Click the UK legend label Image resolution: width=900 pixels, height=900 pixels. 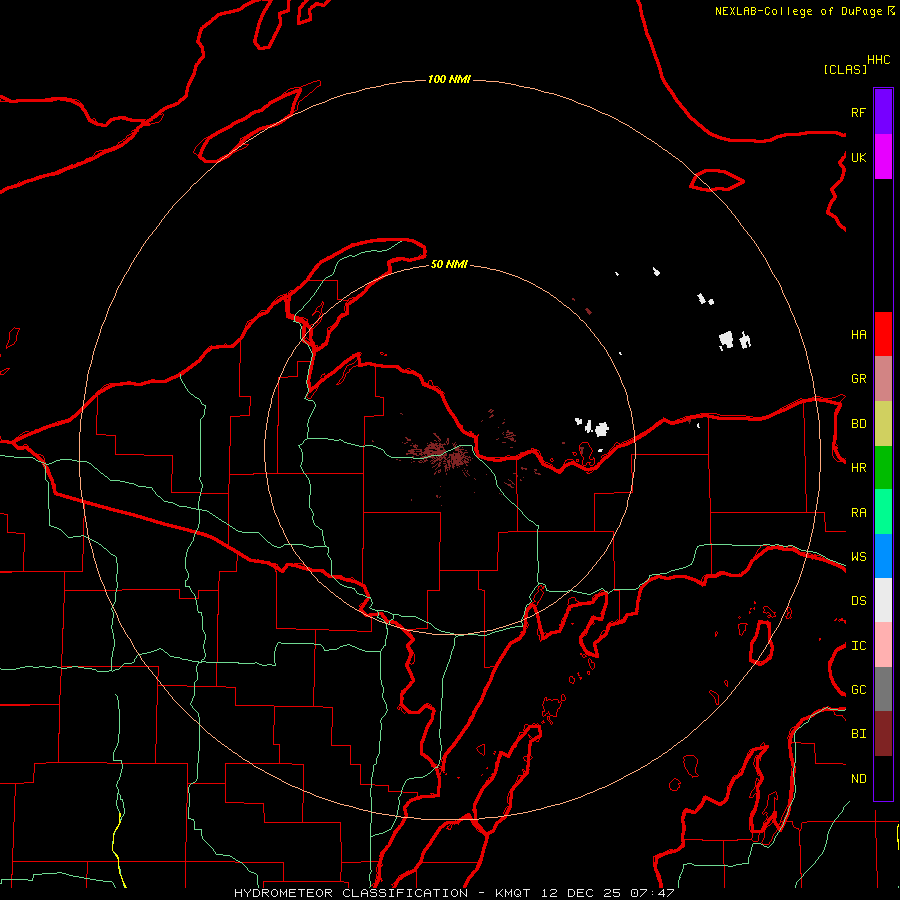(858, 157)
